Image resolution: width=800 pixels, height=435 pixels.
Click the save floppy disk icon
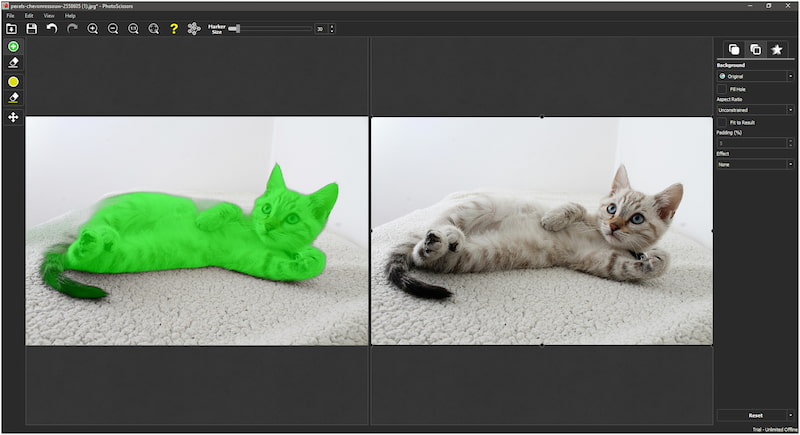pyautogui.click(x=32, y=29)
